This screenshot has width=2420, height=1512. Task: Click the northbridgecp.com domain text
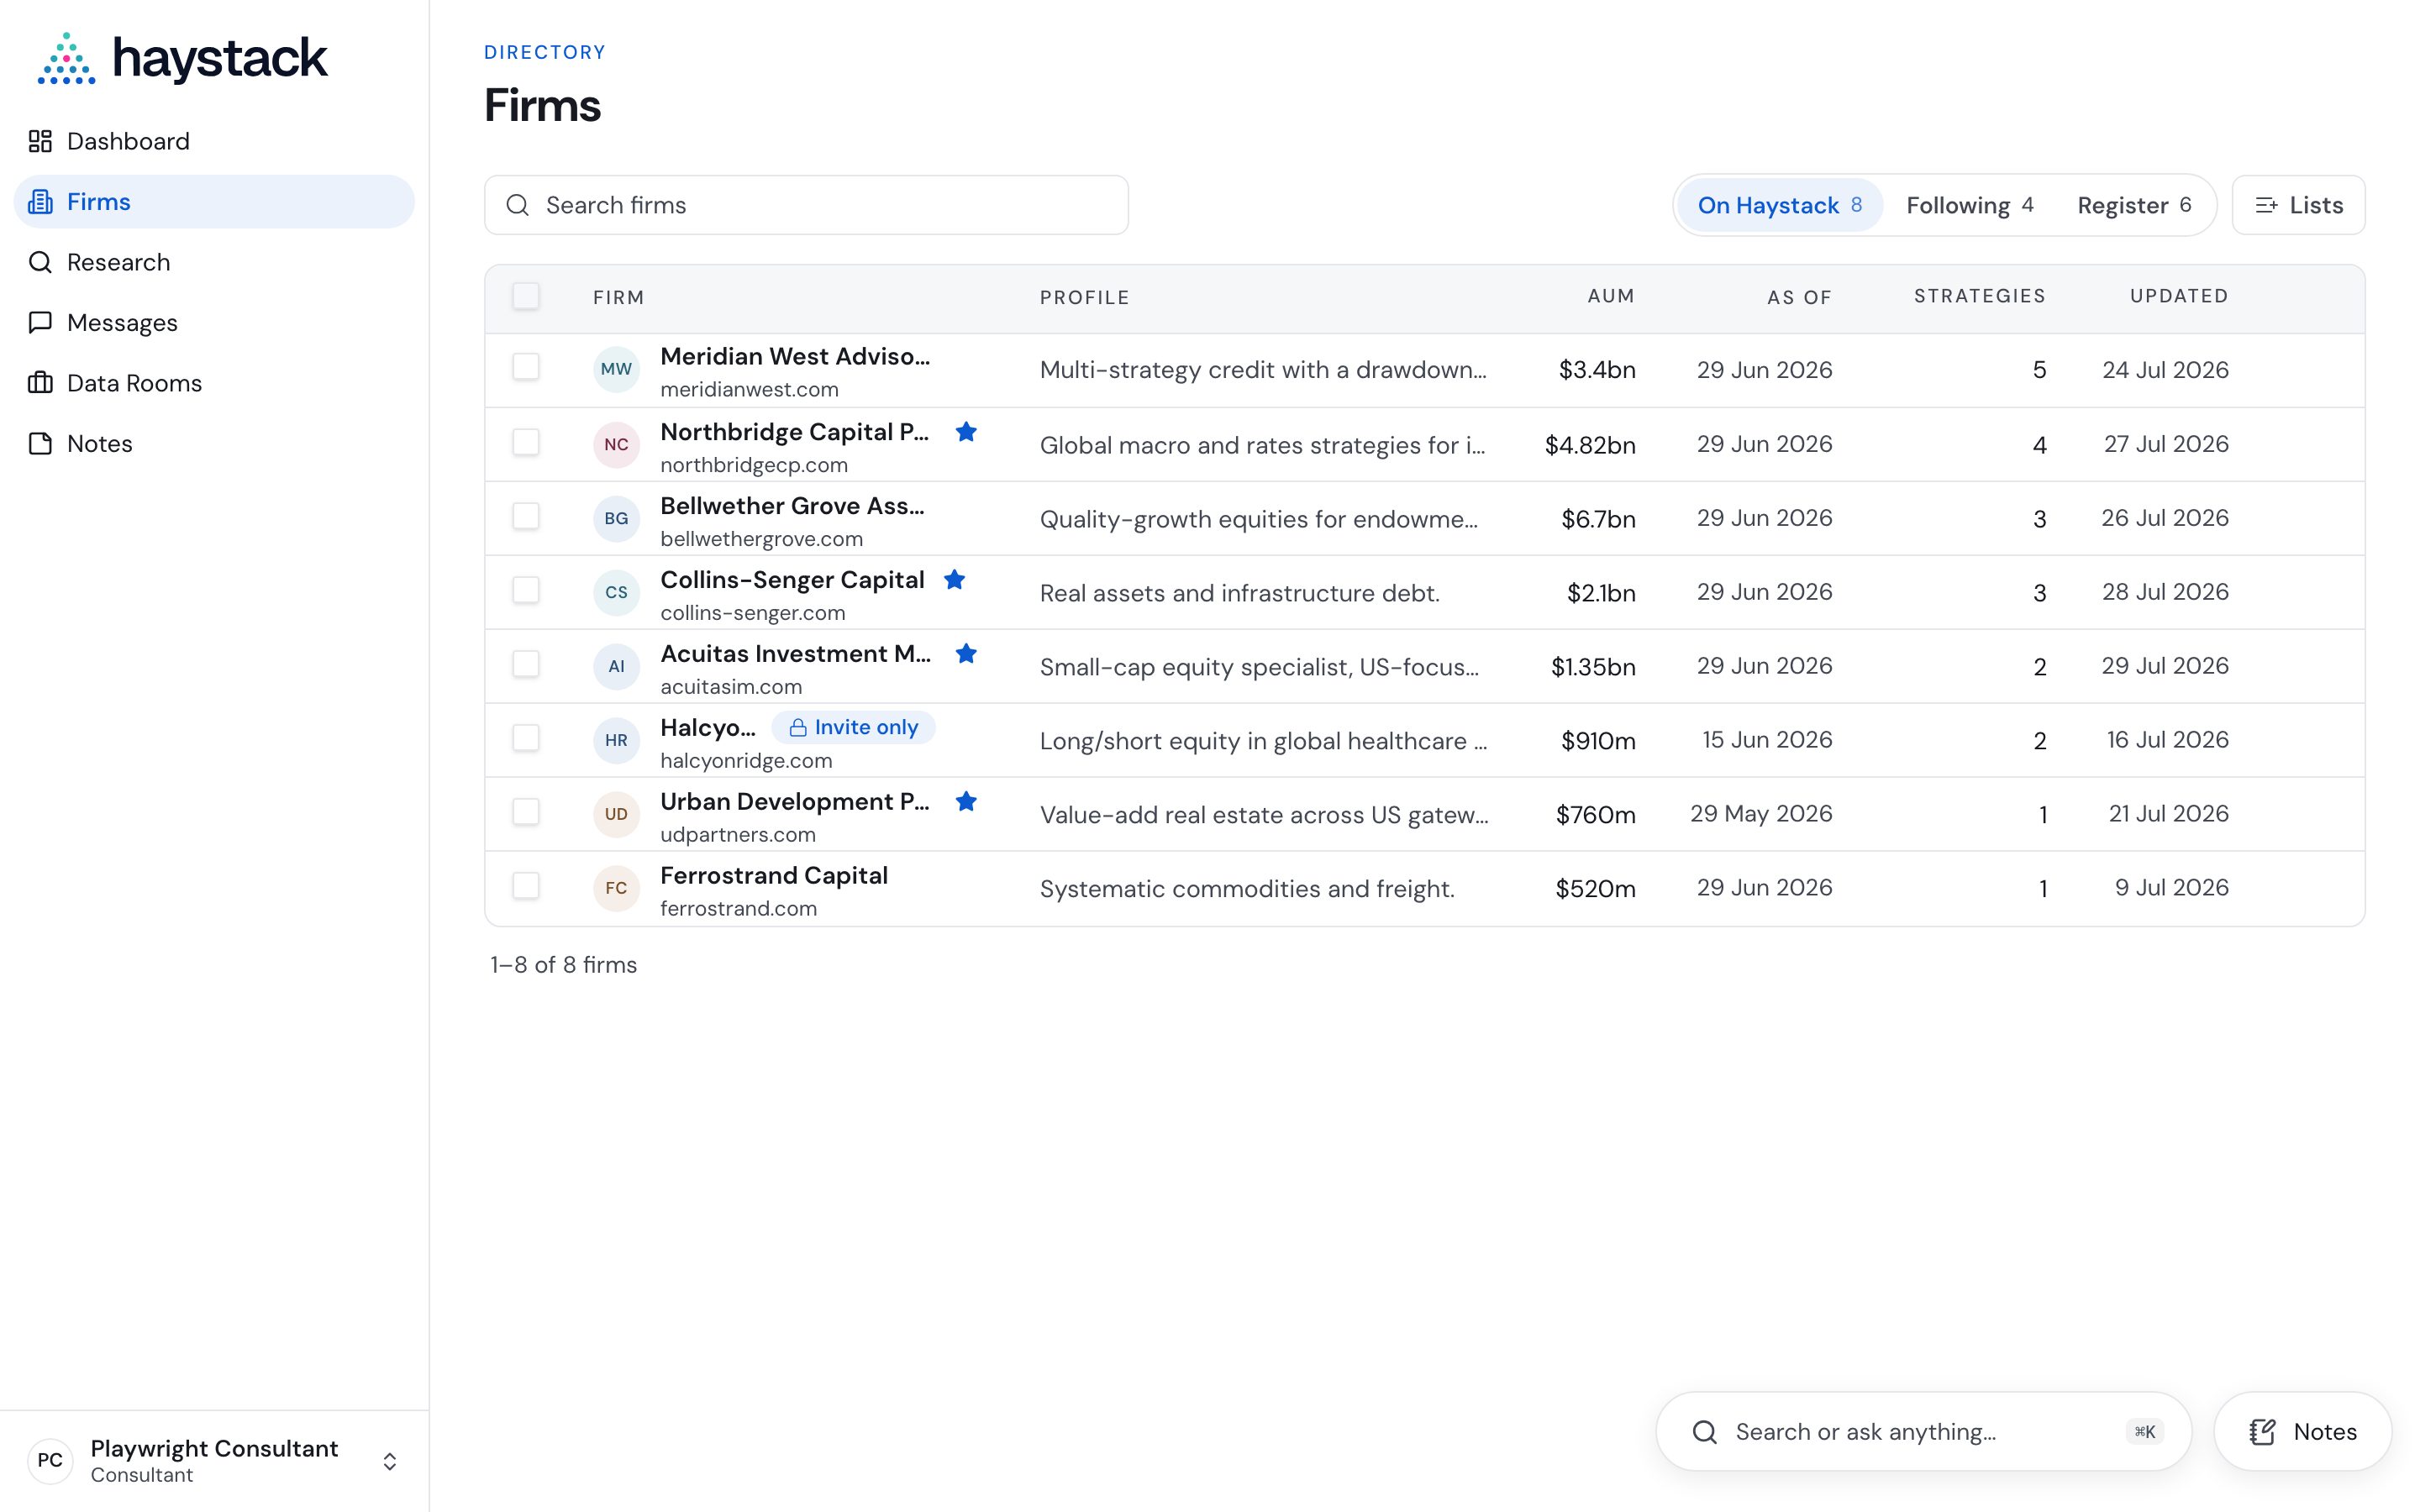[x=754, y=465]
